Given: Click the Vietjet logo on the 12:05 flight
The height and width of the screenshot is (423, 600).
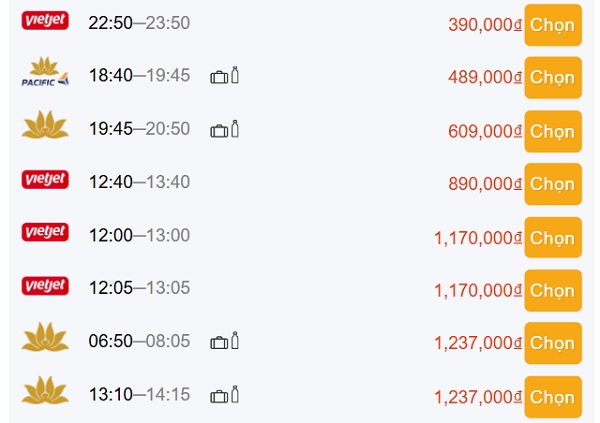Looking at the screenshot, I should click(45, 286).
